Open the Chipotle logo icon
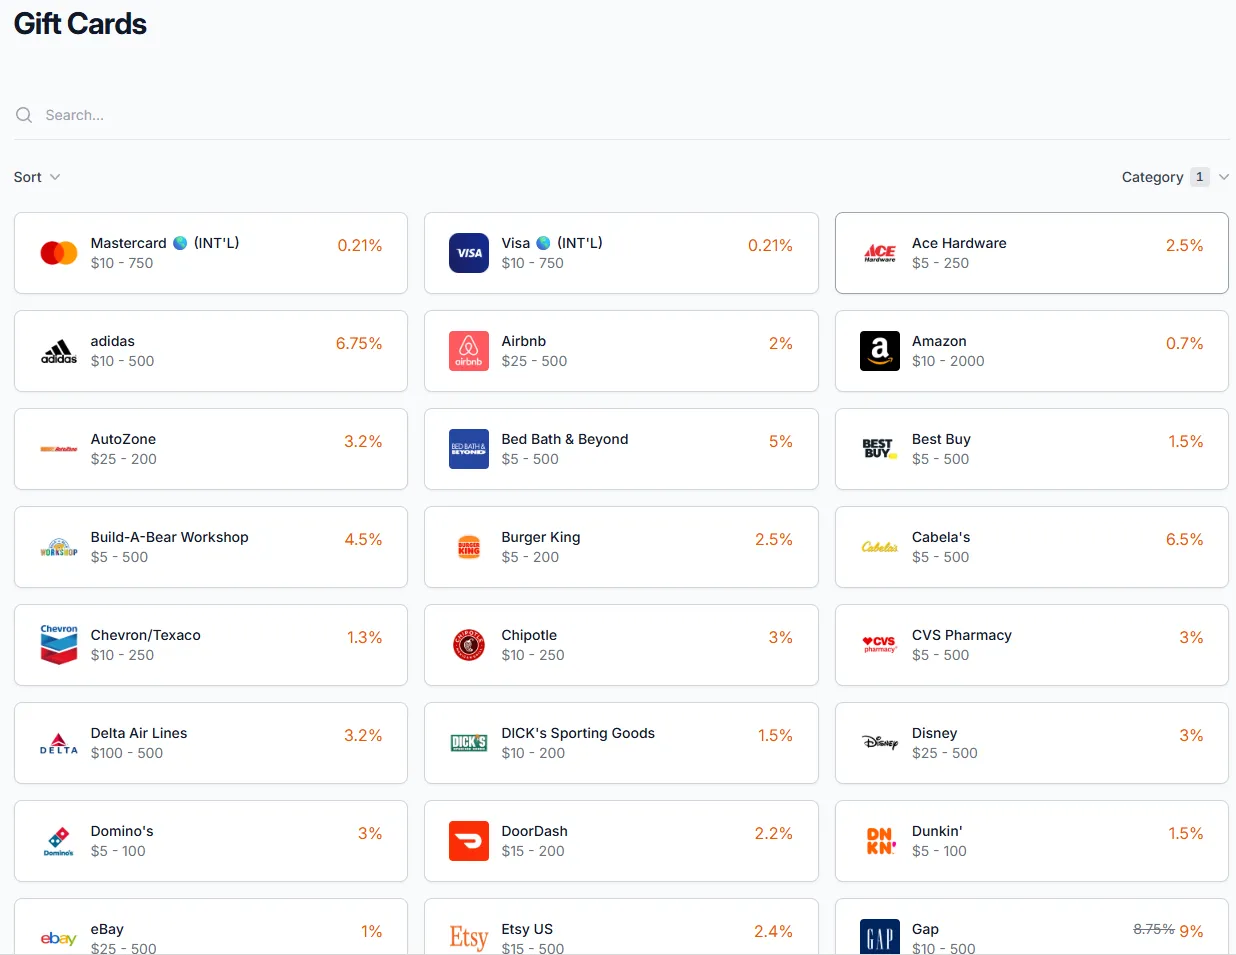Screen dimensions: 1236x955 pos(469,645)
